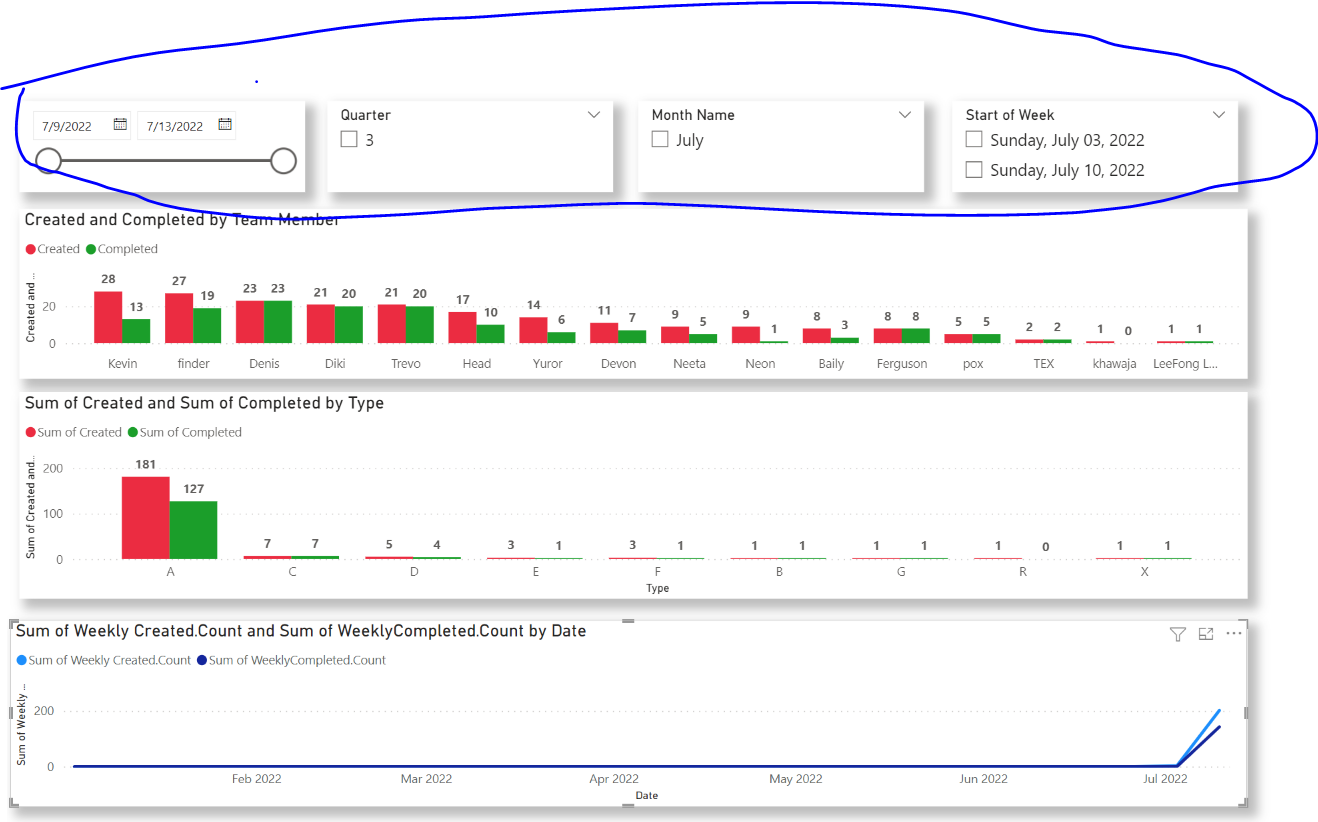
Task: Click the Sum of Completed legend entry
Action: click(185, 432)
